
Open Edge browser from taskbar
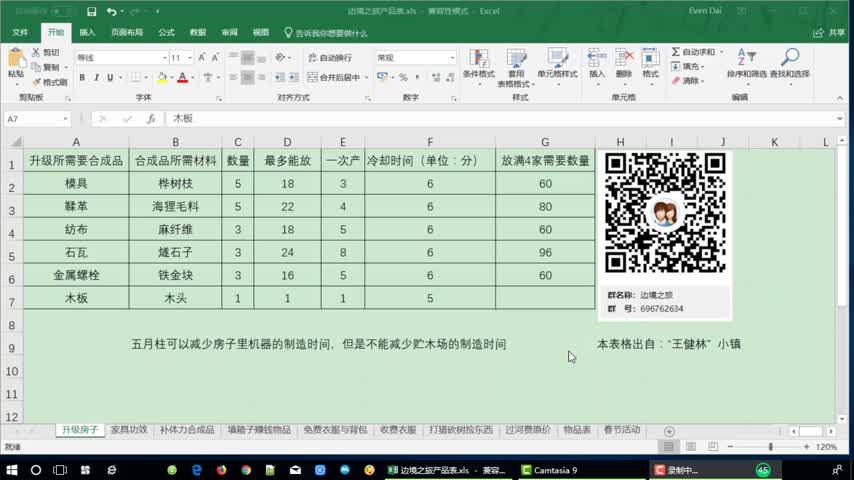pyautogui.click(x=197, y=470)
